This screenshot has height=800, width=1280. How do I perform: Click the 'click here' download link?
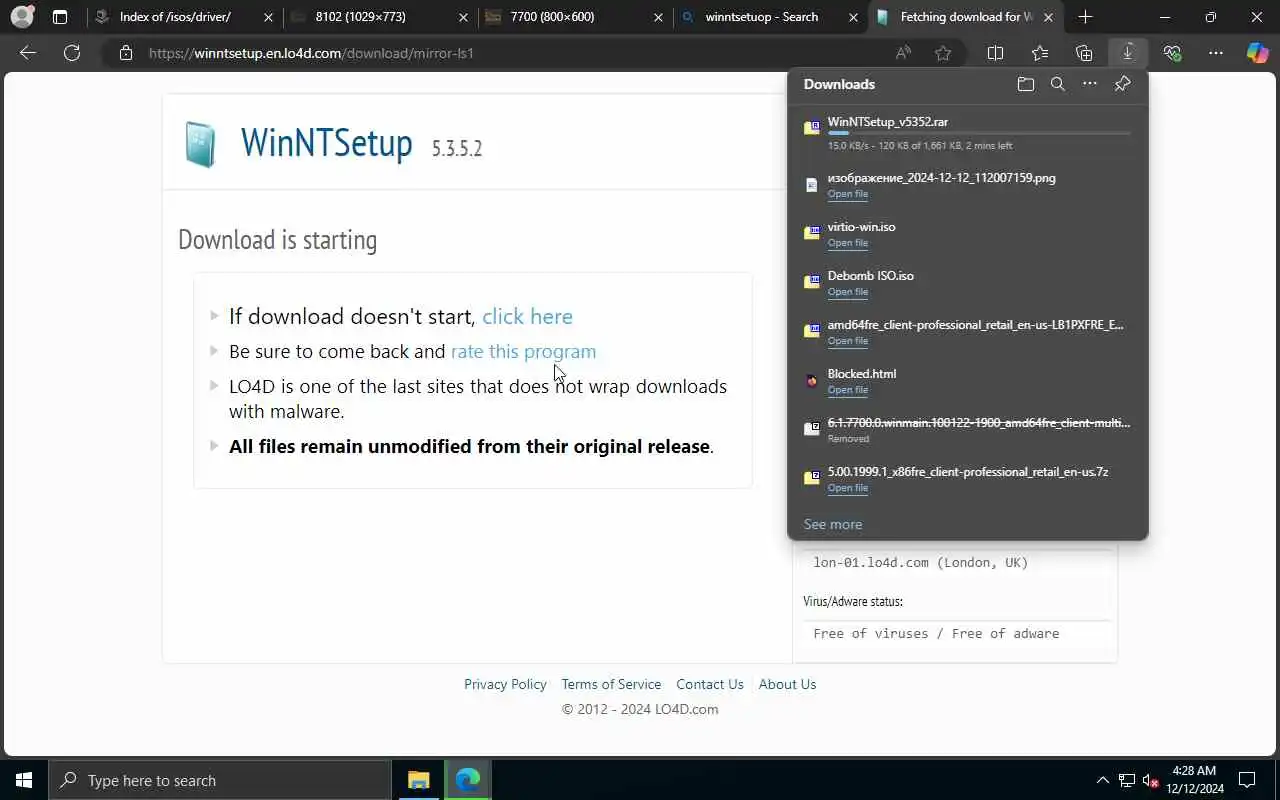[x=527, y=316]
